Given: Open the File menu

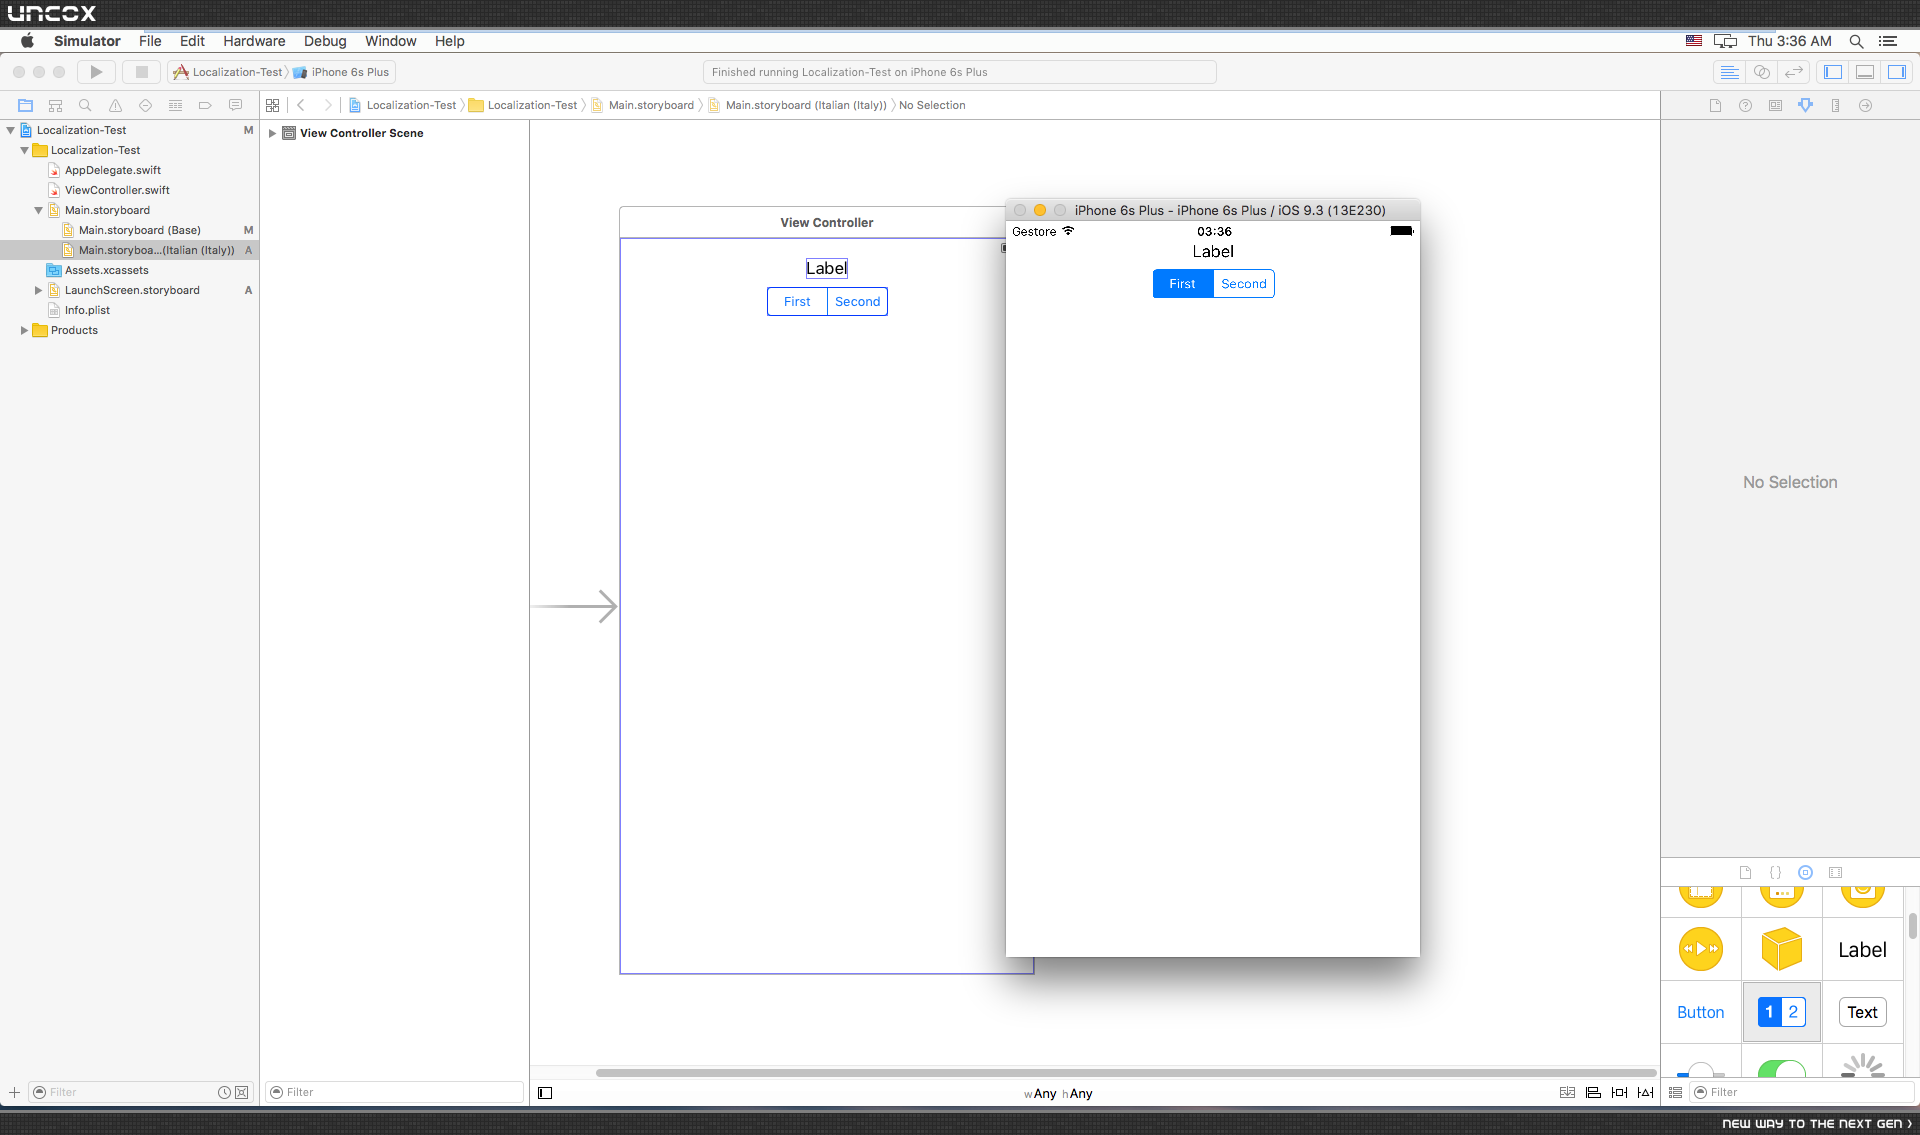Looking at the screenshot, I should [150, 41].
